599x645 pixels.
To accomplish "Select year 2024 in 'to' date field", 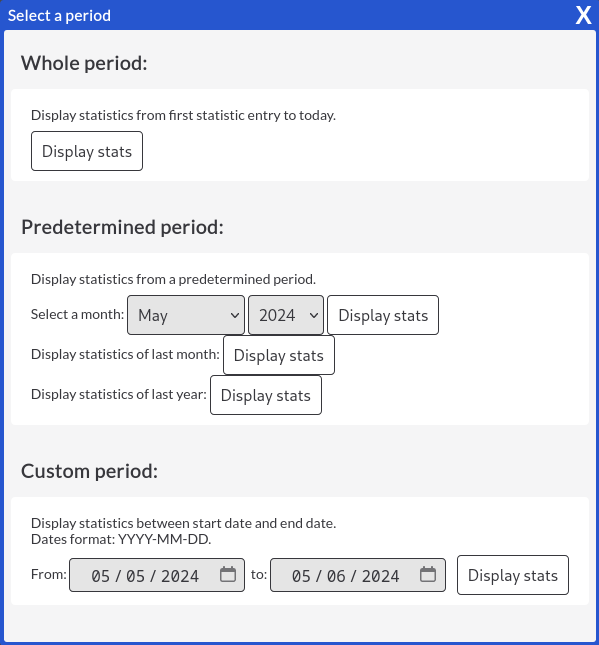I will pos(381,576).
